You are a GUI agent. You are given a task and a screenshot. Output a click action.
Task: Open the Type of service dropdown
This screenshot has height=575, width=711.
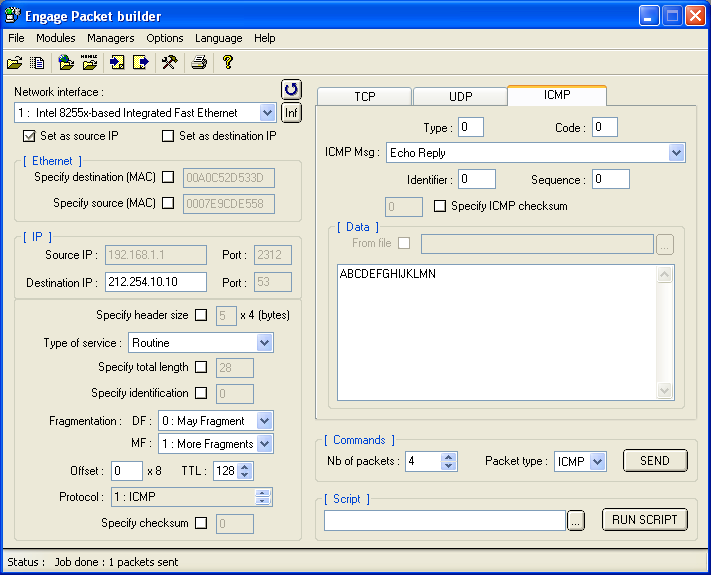264,342
